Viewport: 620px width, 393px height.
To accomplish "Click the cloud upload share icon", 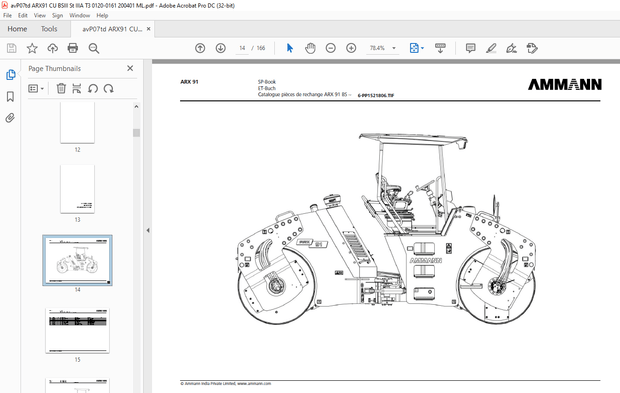I will [53, 48].
